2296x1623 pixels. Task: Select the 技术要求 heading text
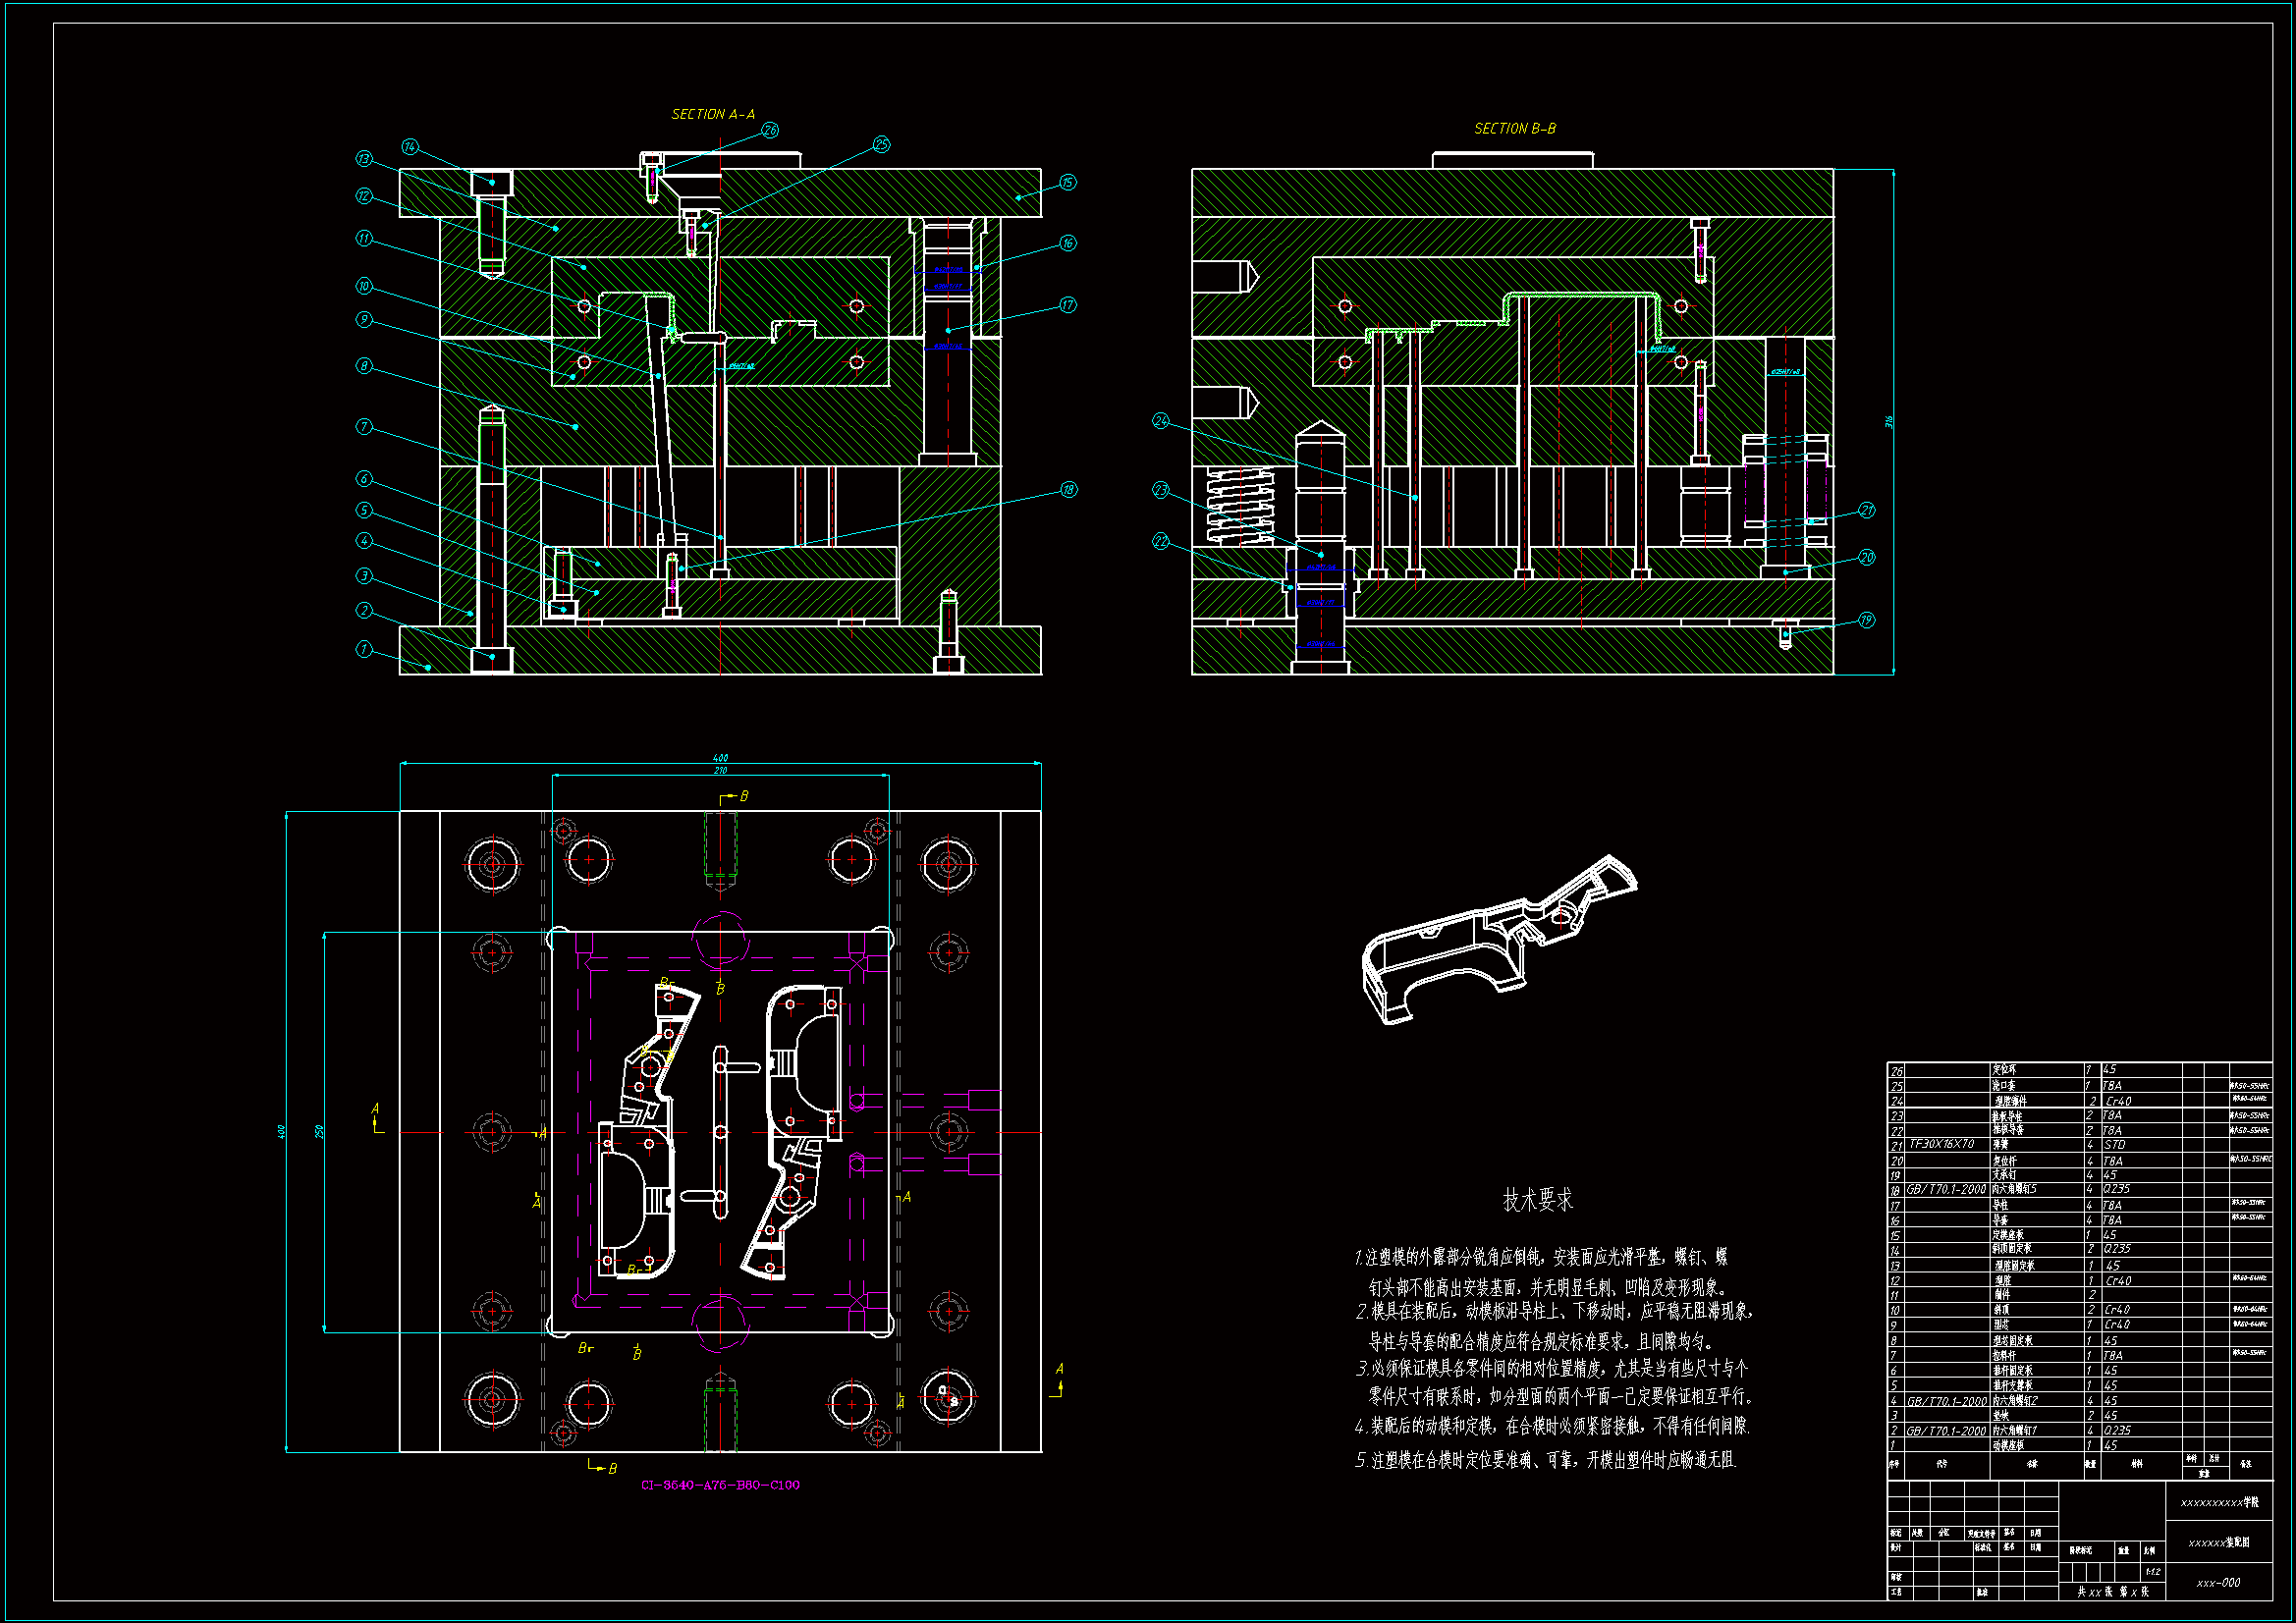click(1537, 1200)
